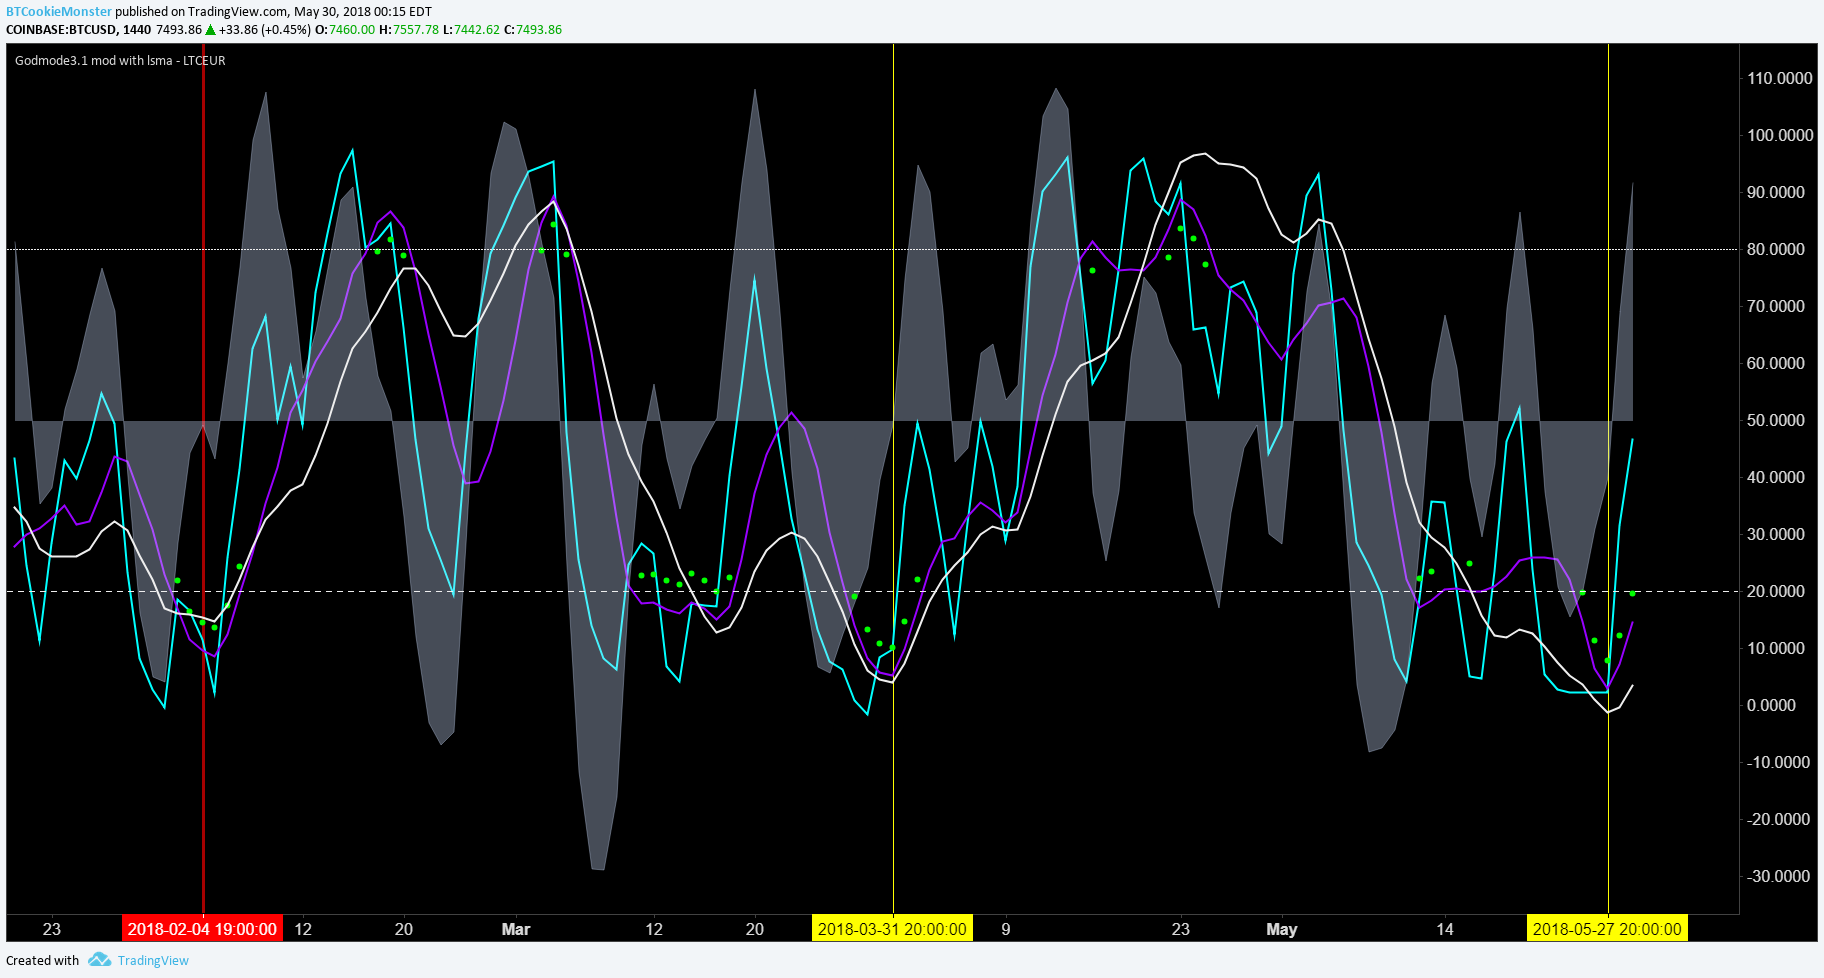1824x978 pixels.
Task: Click the 100.0000 price axis label
Action: click(x=1780, y=135)
